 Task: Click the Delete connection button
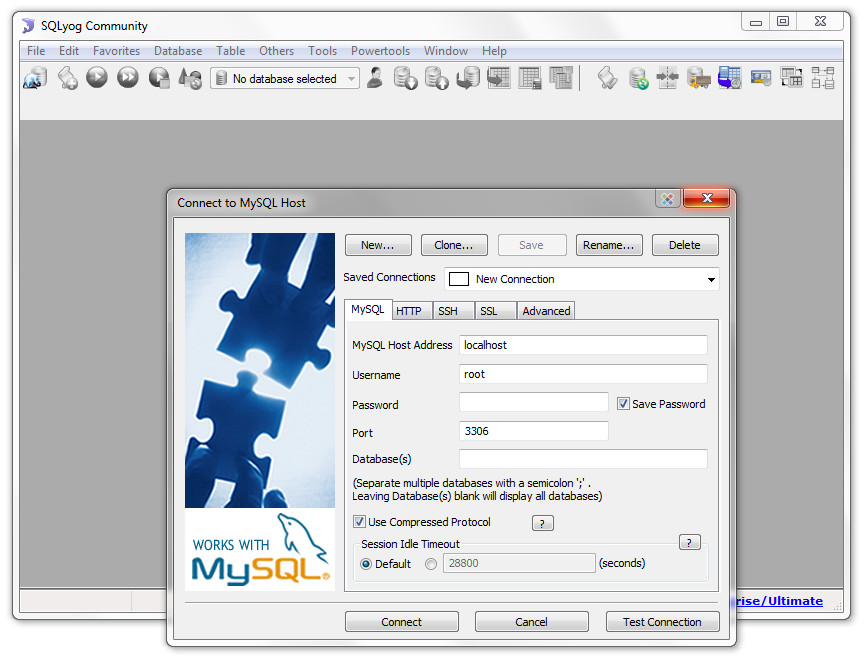tap(685, 245)
